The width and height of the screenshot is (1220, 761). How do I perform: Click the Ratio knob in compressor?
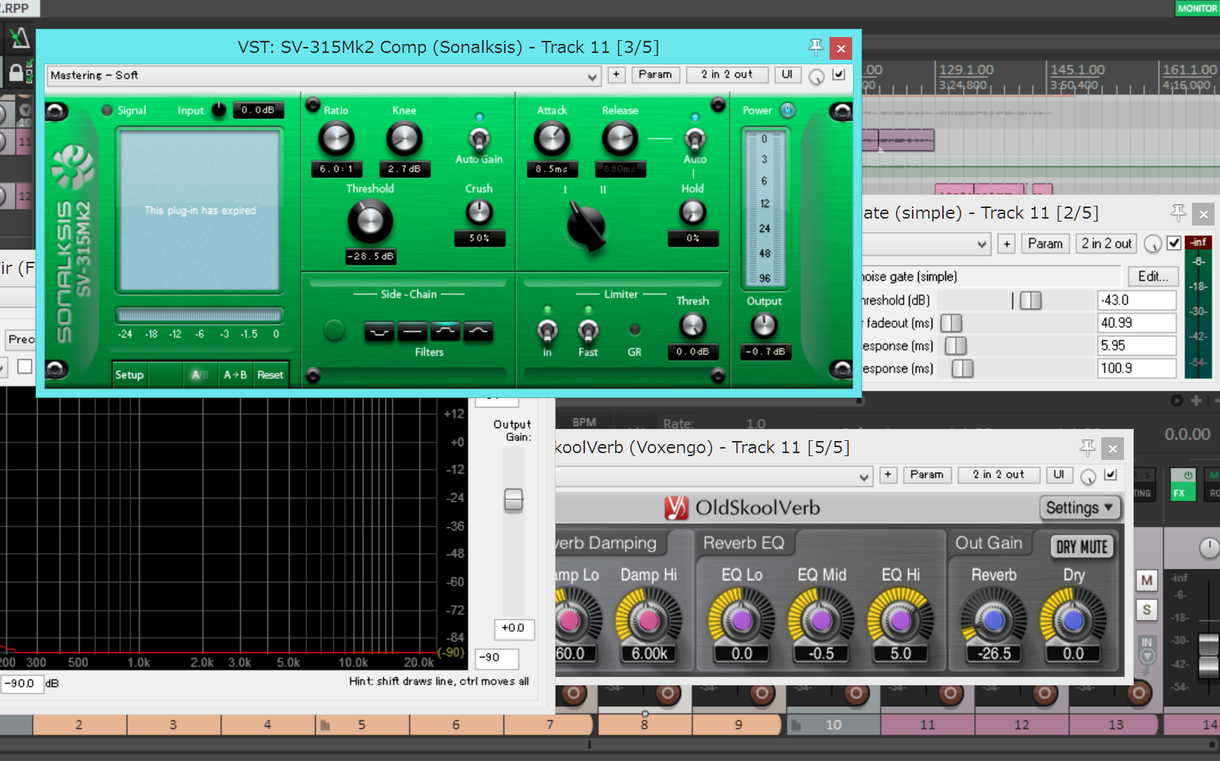point(337,138)
